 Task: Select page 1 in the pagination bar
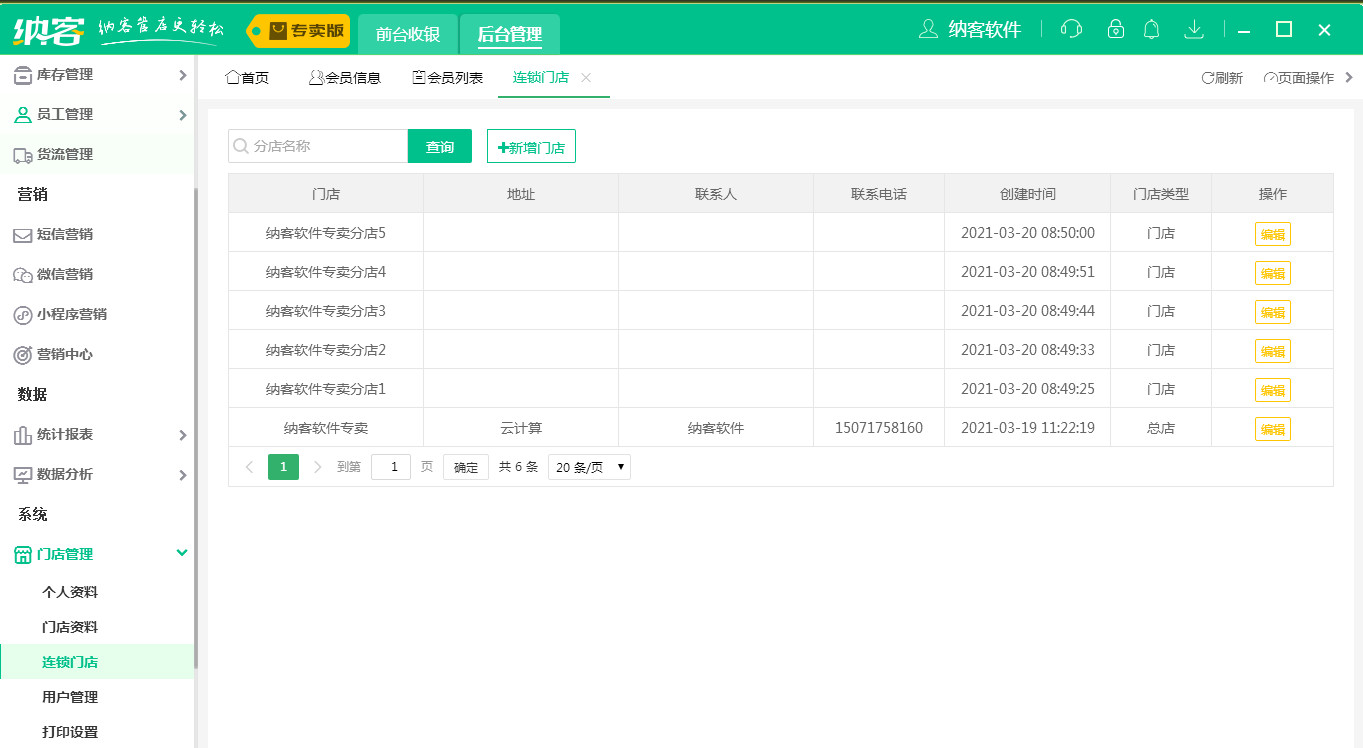coord(283,466)
